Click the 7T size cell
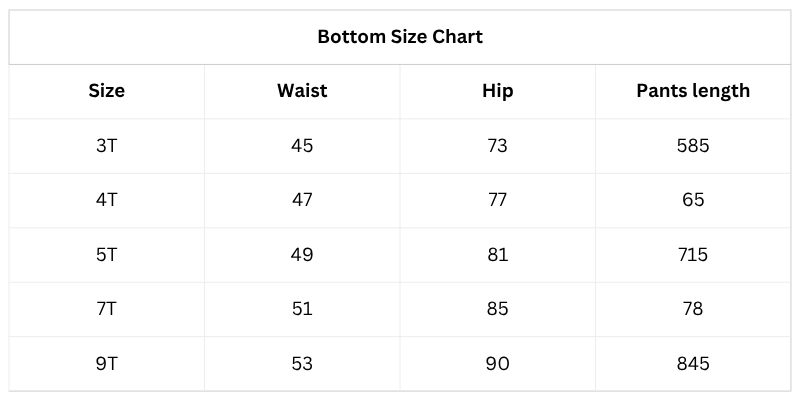 tap(107, 308)
